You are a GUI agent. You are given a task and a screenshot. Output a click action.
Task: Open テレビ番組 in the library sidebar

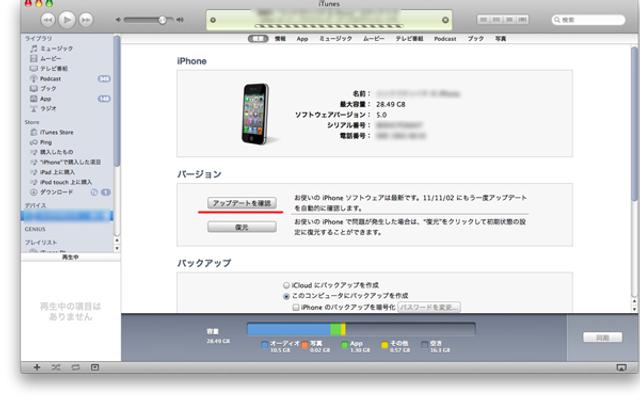click(53, 69)
